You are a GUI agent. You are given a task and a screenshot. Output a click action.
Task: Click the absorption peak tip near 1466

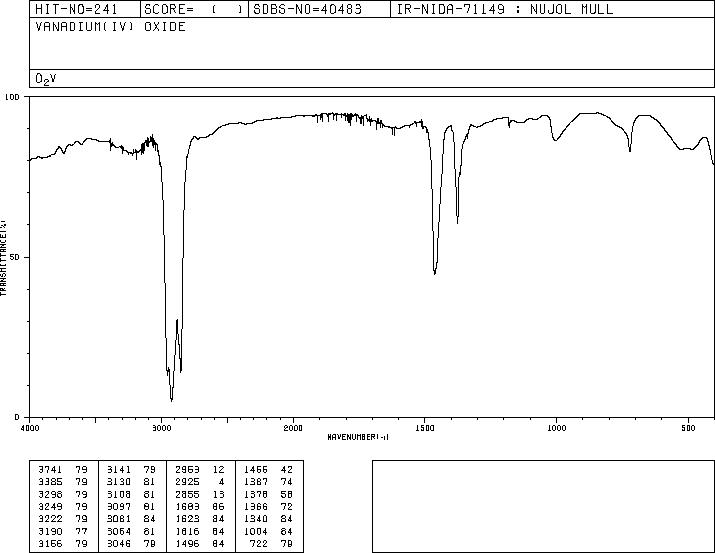tap(435, 273)
